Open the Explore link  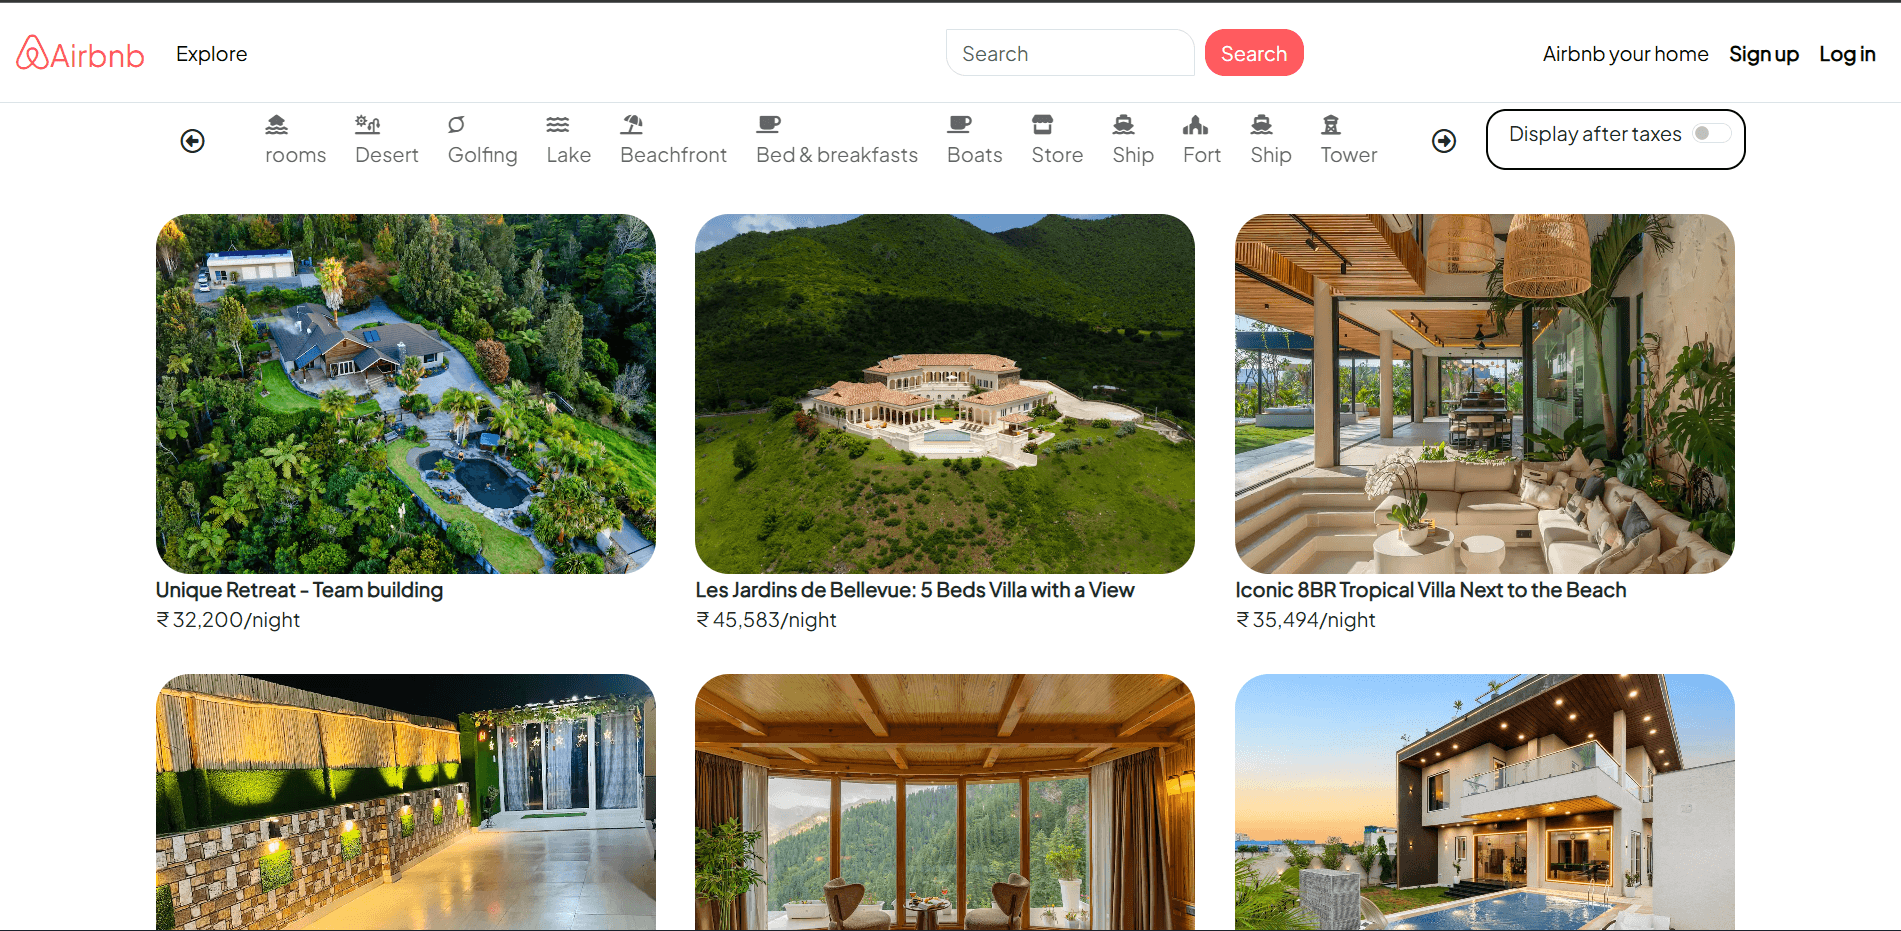(x=212, y=54)
